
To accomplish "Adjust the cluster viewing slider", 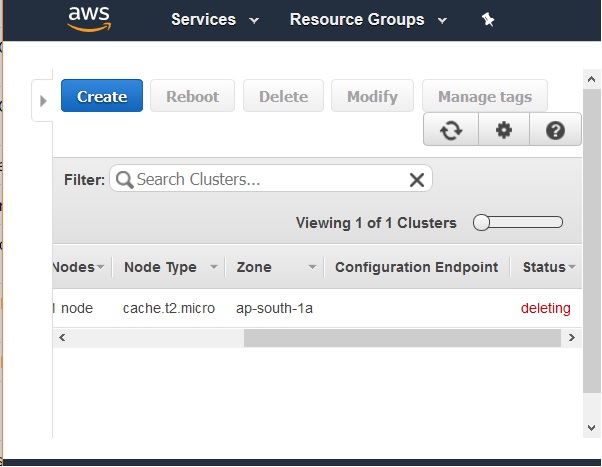I will coord(482,223).
